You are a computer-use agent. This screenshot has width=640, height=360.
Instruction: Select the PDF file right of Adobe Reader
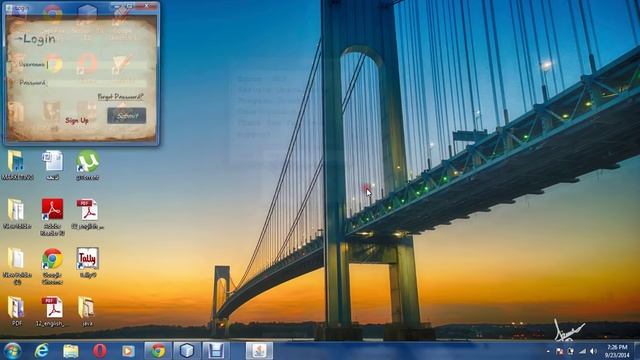pyautogui.click(x=87, y=214)
